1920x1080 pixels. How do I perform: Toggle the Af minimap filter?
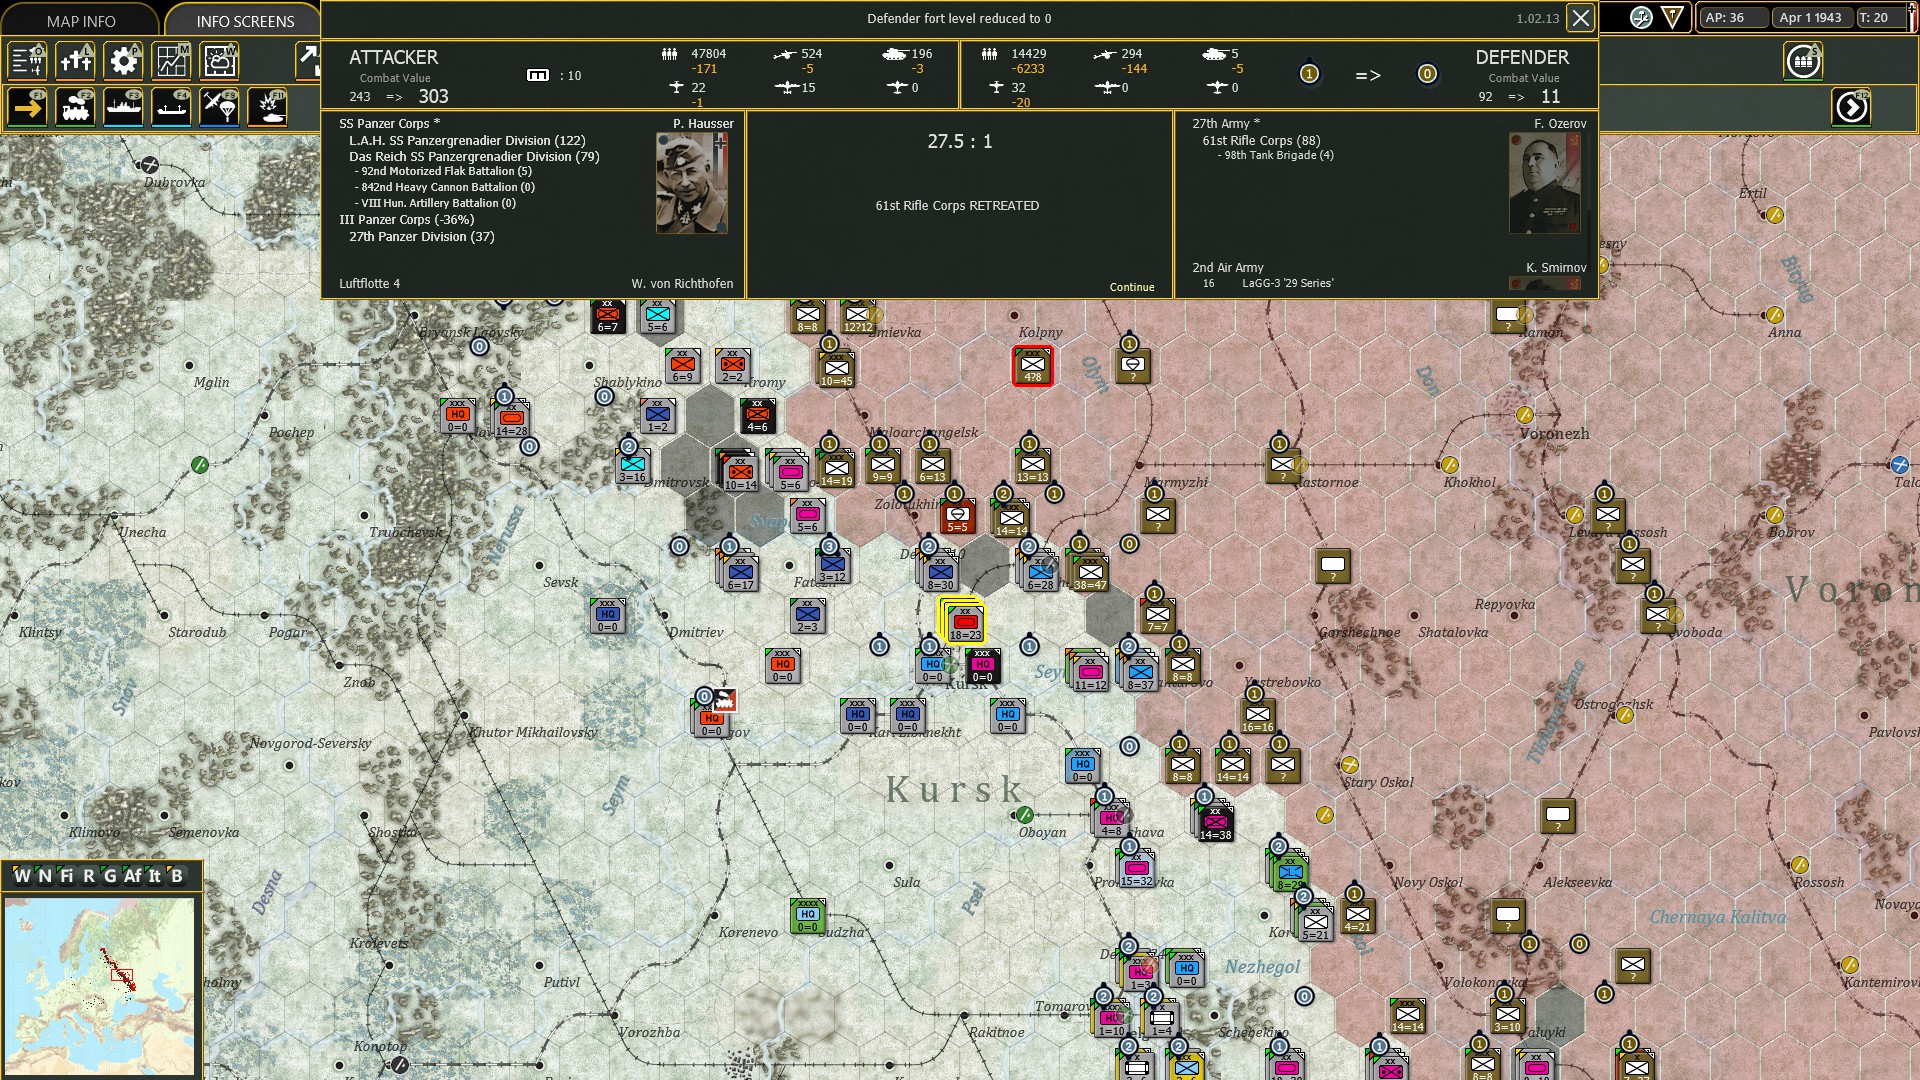(133, 876)
